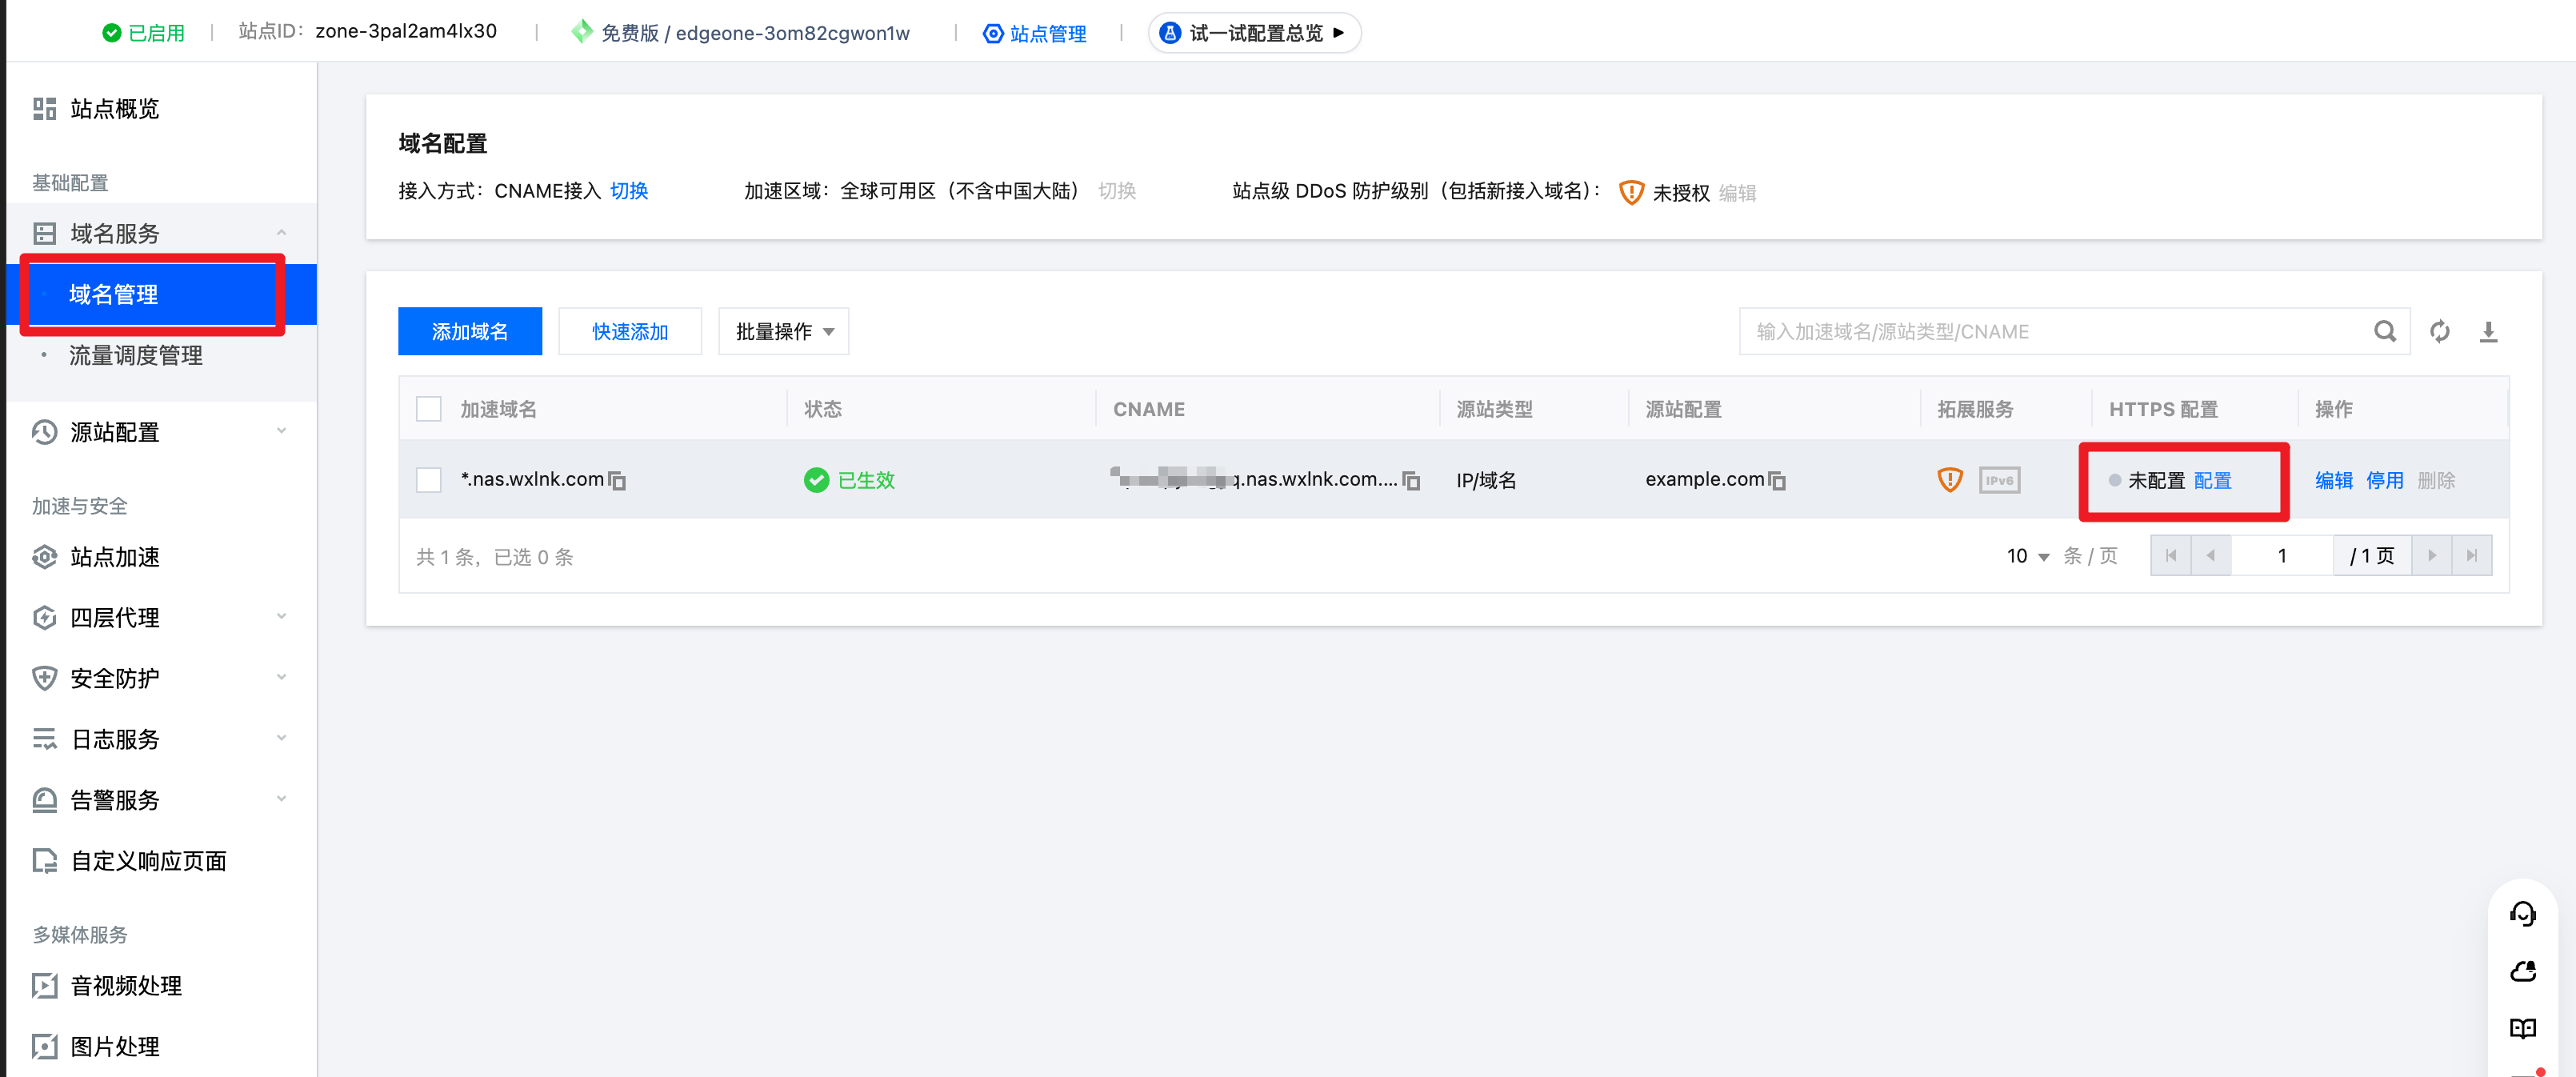Viewport: 2576px width, 1077px height.
Task: Copy the *.nas.wxlnk.com domain name
Action: click(618, 481)
